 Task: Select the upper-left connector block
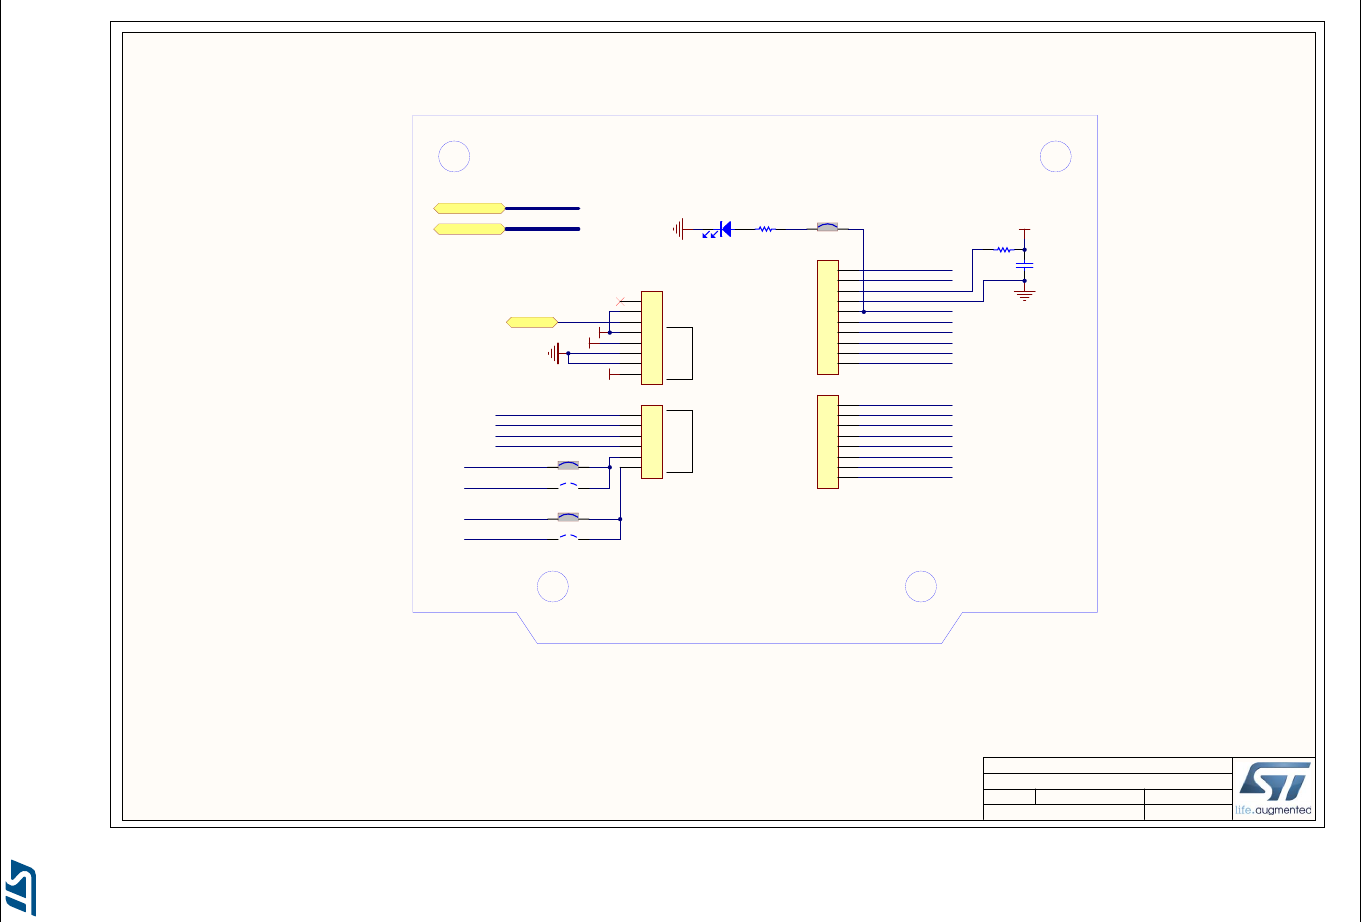tap(652, 338)
